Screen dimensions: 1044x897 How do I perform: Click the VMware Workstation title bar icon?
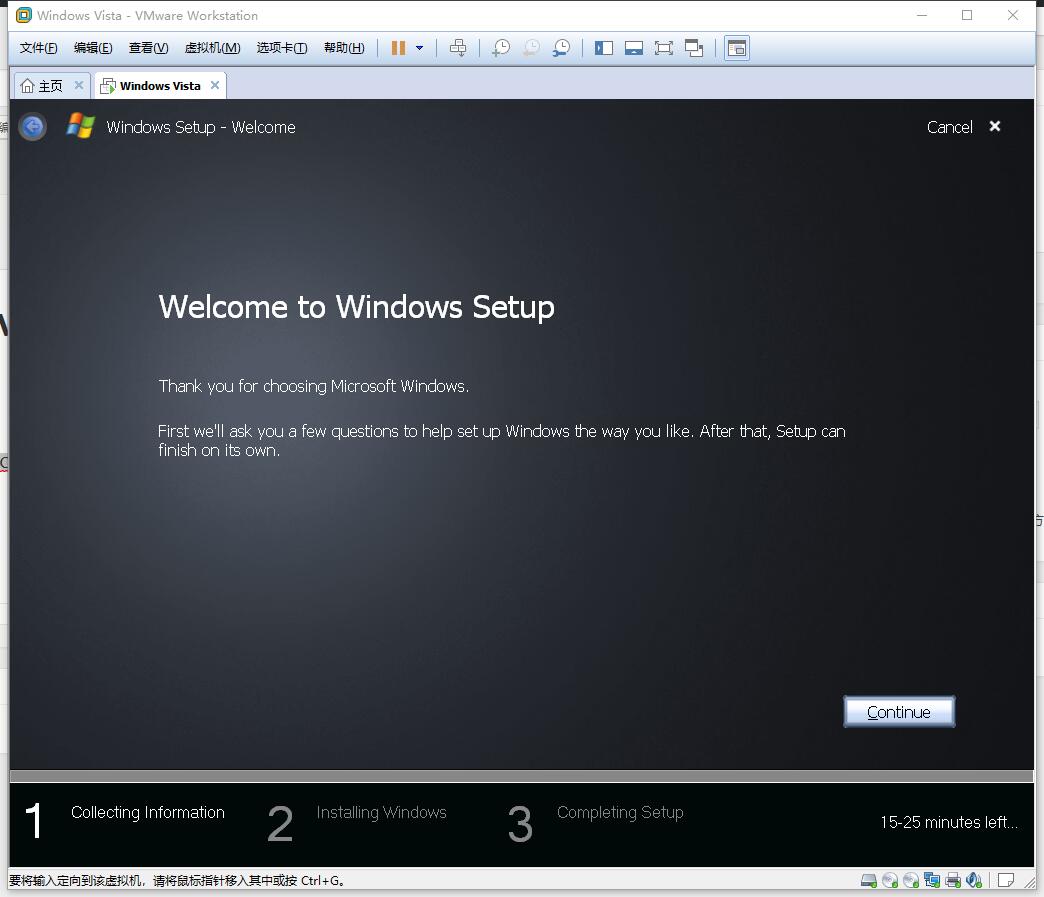point(24,15)
